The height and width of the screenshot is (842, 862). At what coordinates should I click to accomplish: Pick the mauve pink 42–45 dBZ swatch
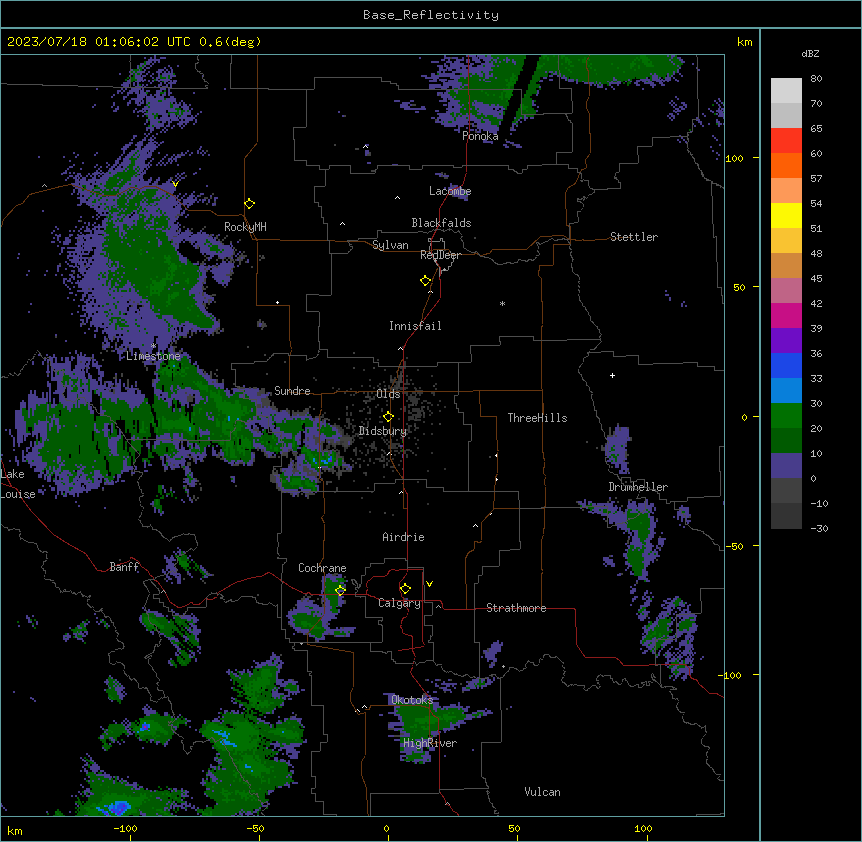pos(786,291)
